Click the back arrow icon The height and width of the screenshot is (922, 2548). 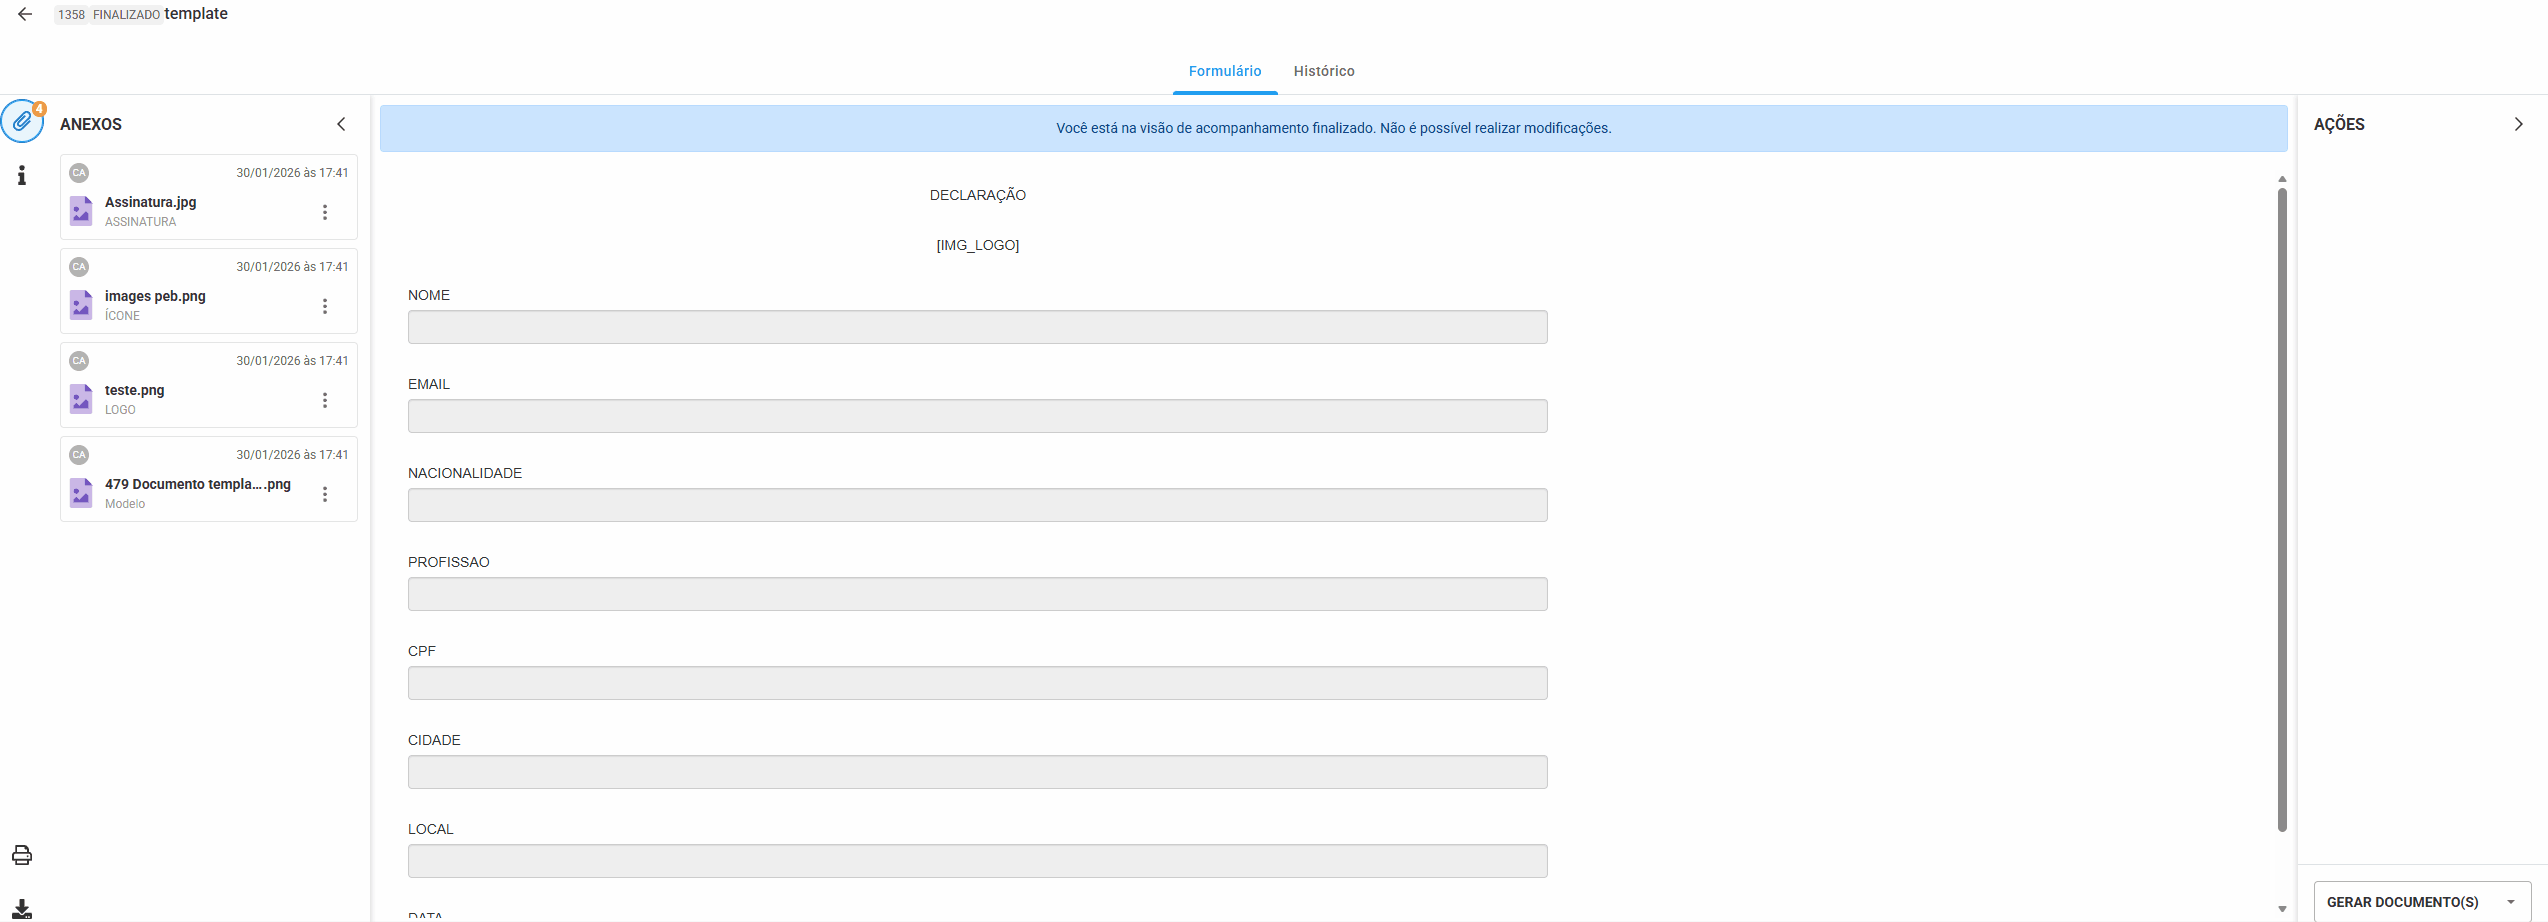[x=25, y=14]
